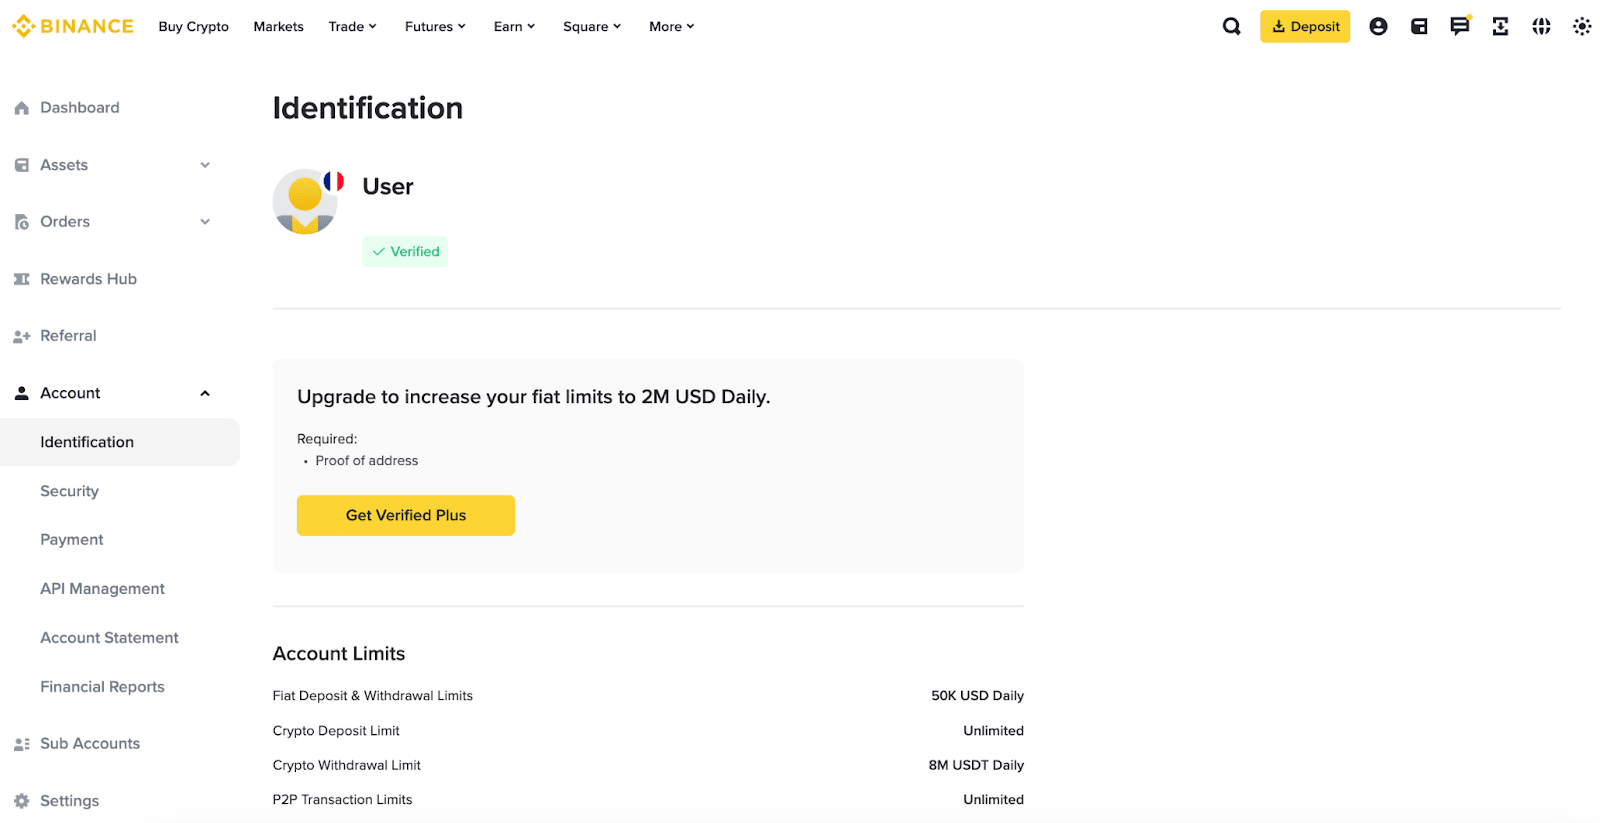Viewport: 1600px width, 823px height.
Task: Click the app download icon in header
Action: point(1500,27)
